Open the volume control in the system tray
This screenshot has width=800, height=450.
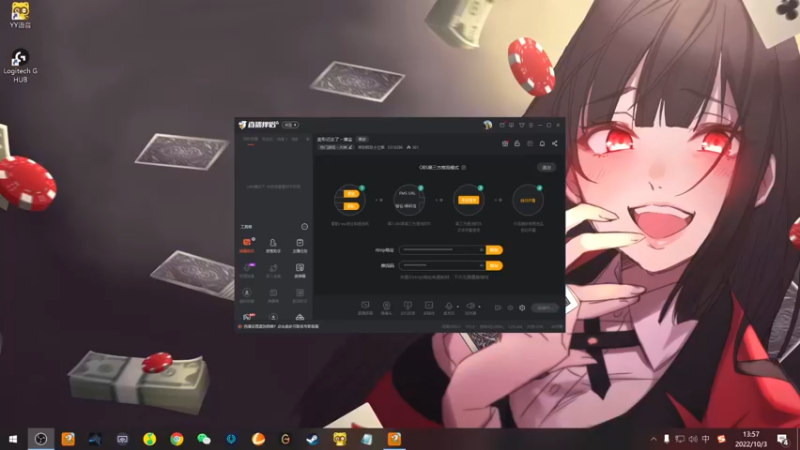click(693, 439)
